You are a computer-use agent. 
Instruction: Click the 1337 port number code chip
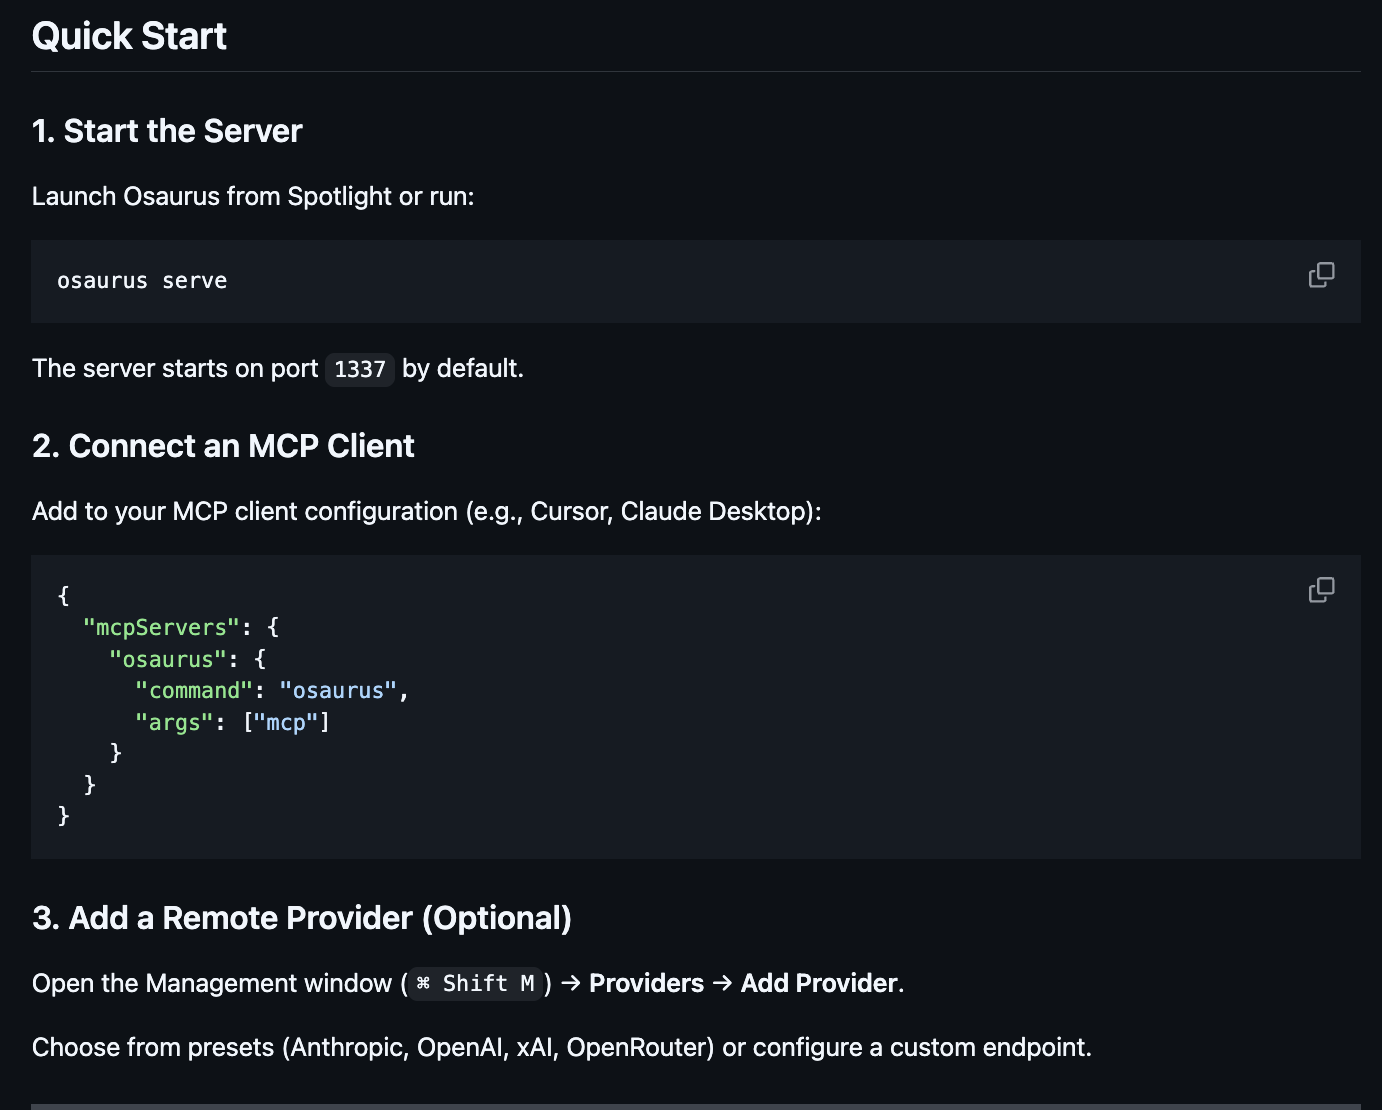[360, 369]
